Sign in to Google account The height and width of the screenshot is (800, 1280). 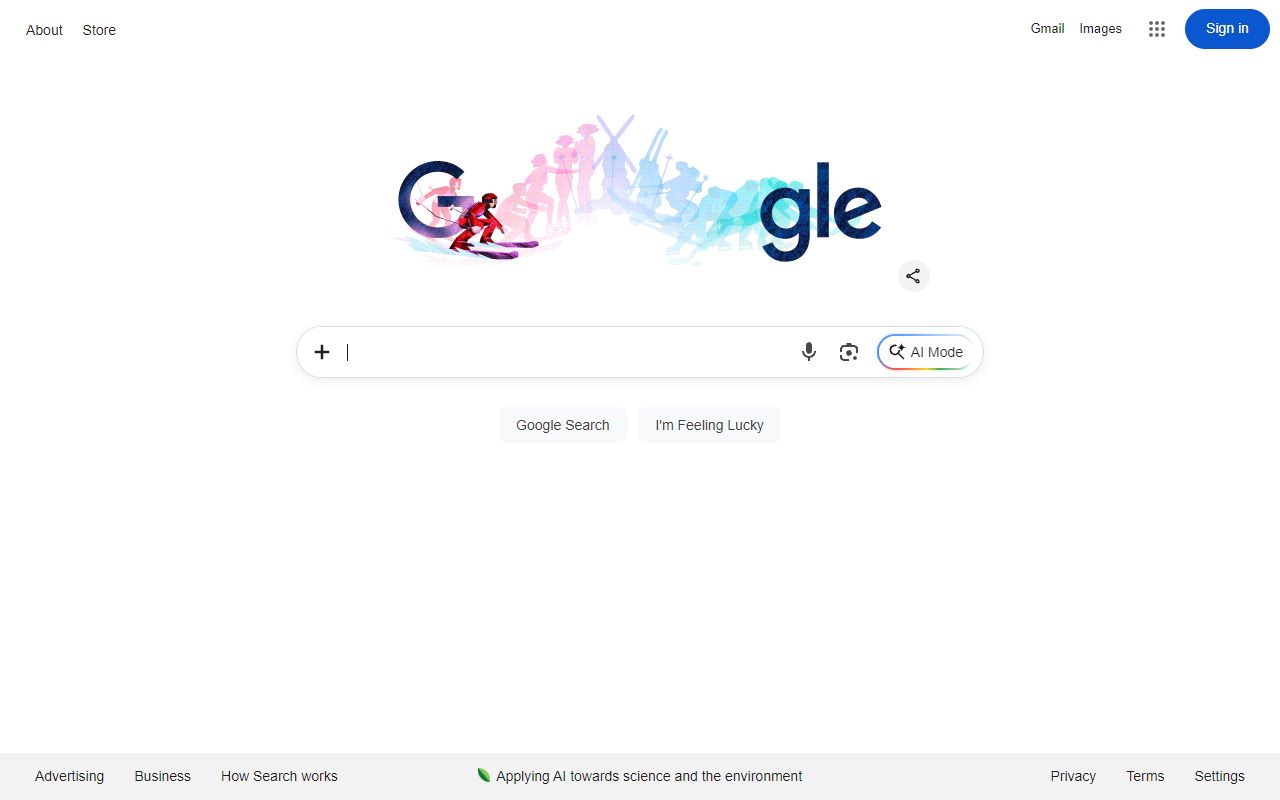click(1227, 29)
